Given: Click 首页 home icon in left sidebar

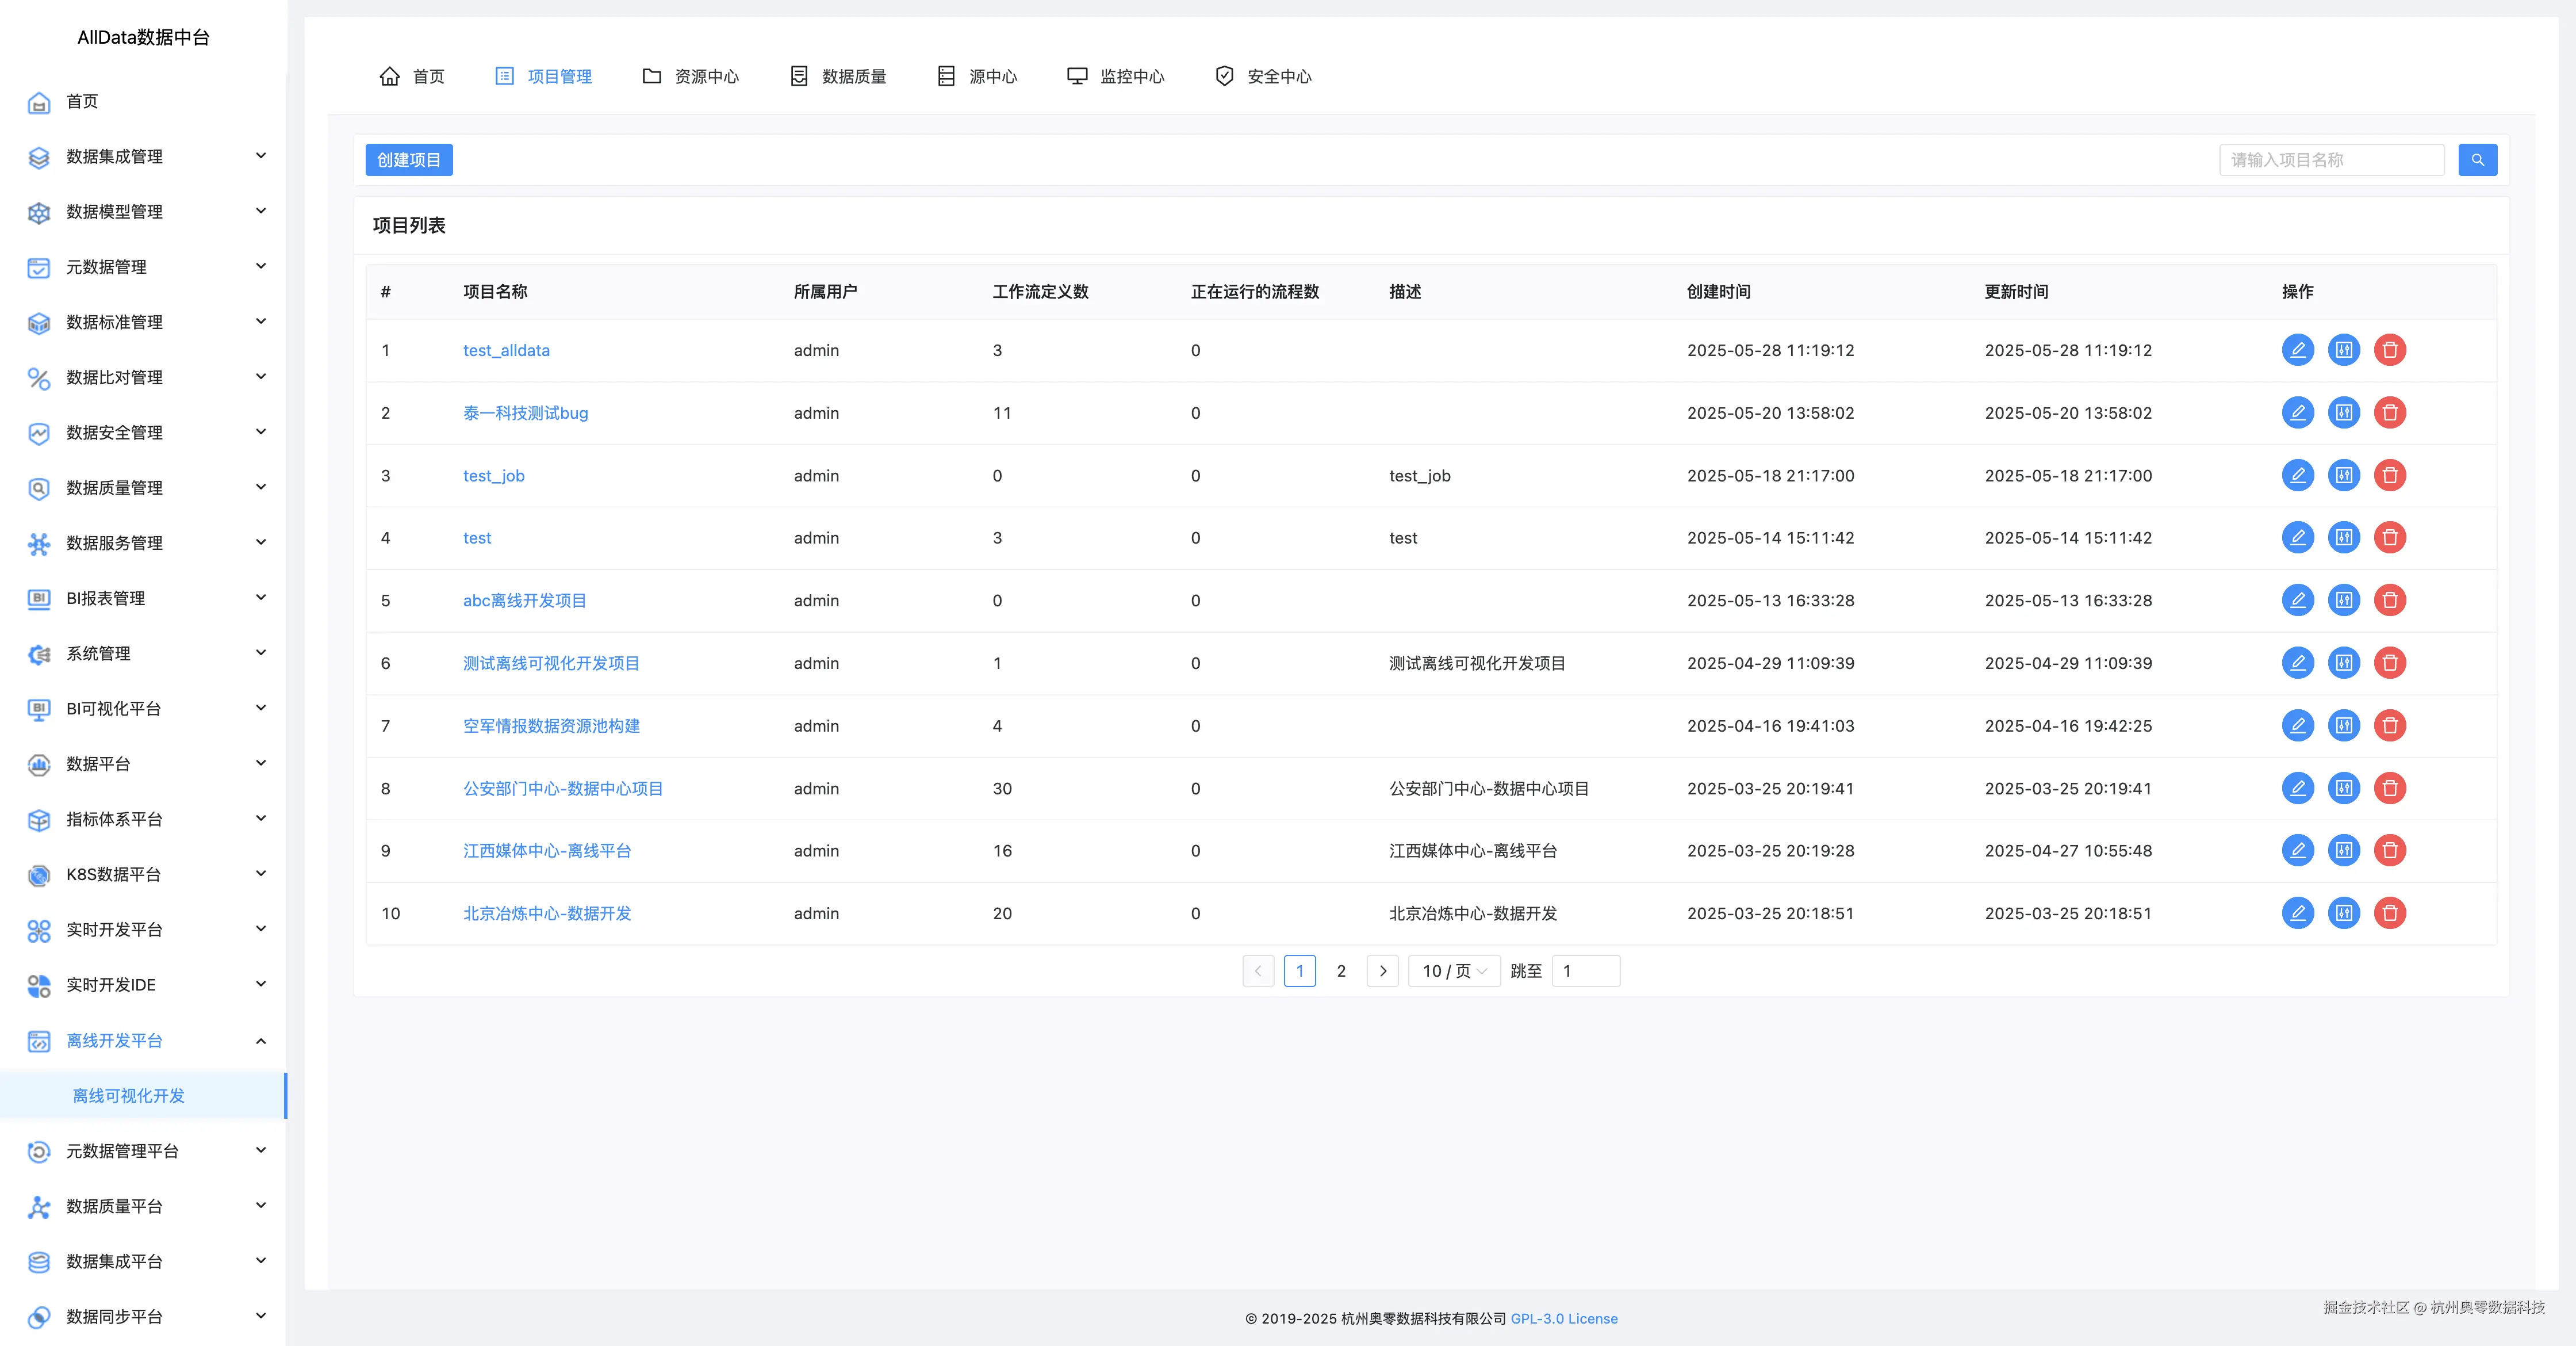Looking at the screenshot, I should click(x=39, y=102).
